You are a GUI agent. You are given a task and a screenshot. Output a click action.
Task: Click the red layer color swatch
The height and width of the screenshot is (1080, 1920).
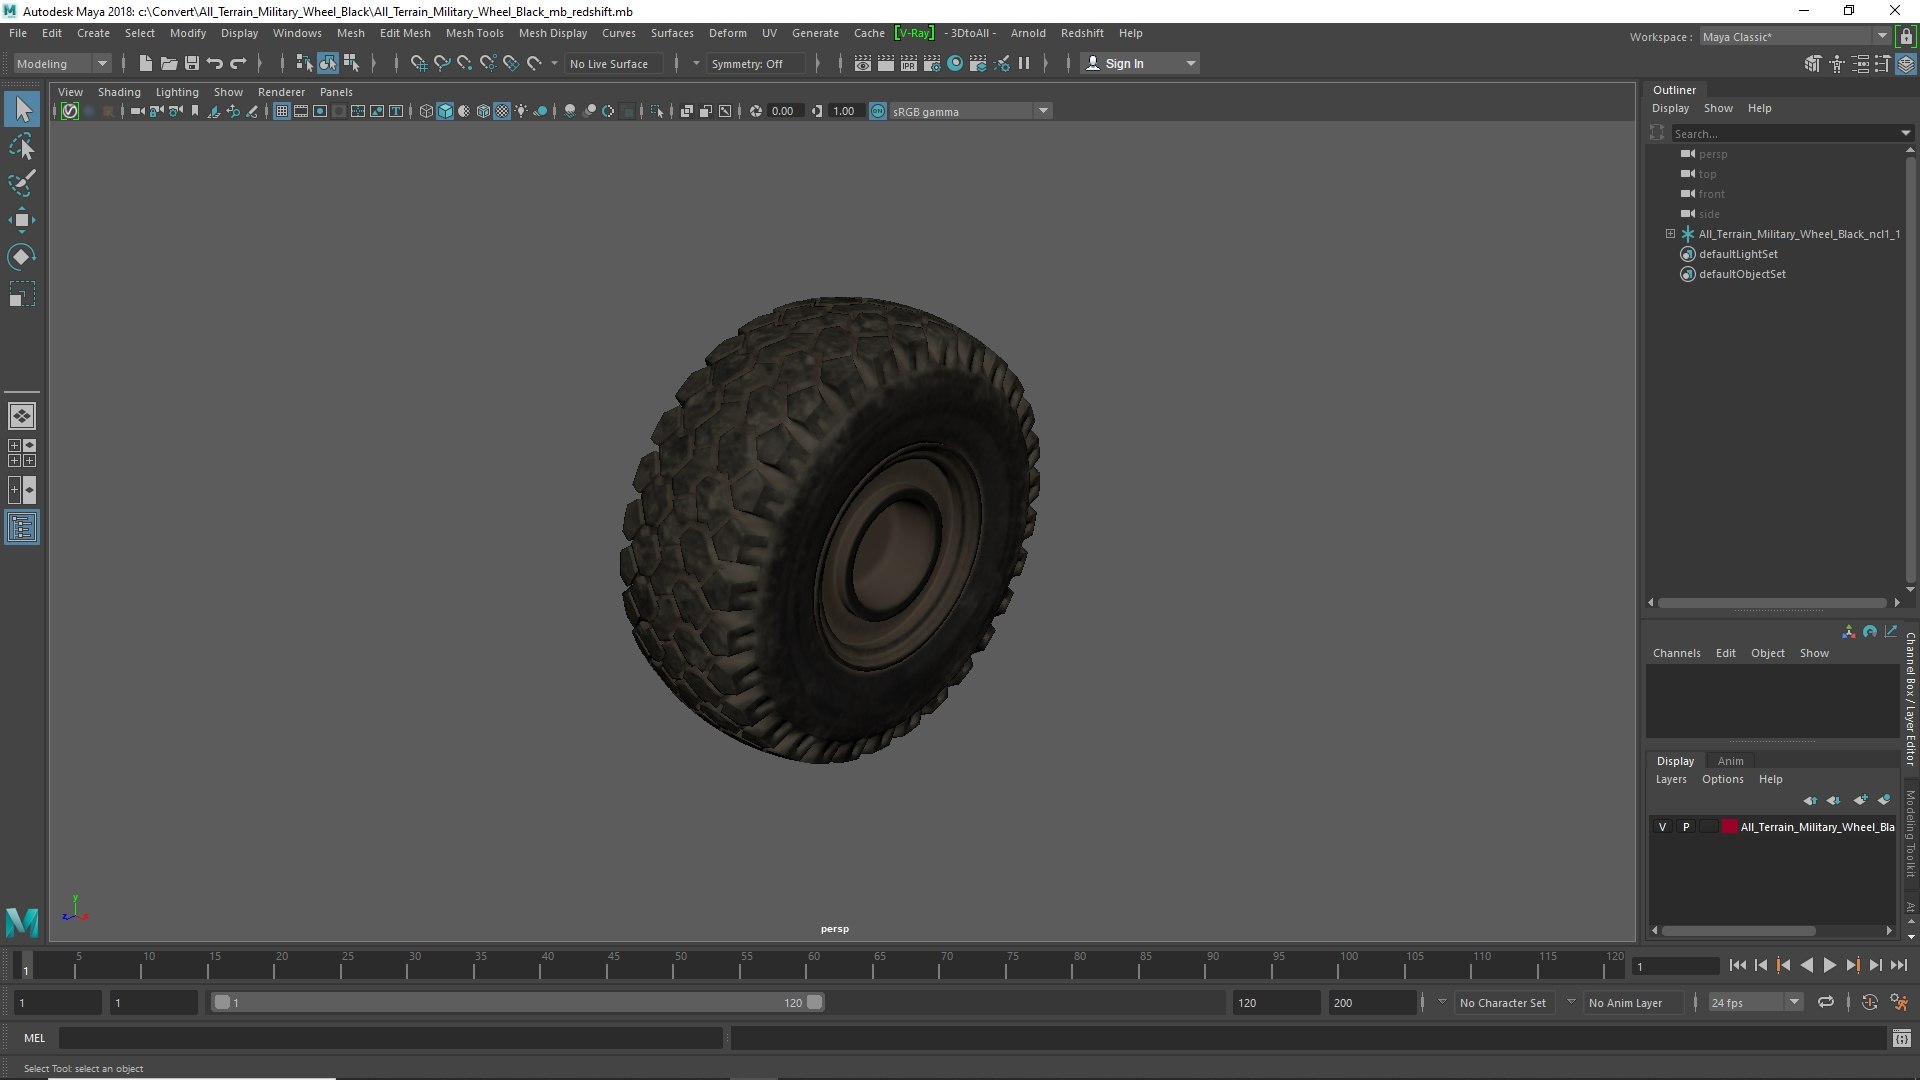(1730, 827)
